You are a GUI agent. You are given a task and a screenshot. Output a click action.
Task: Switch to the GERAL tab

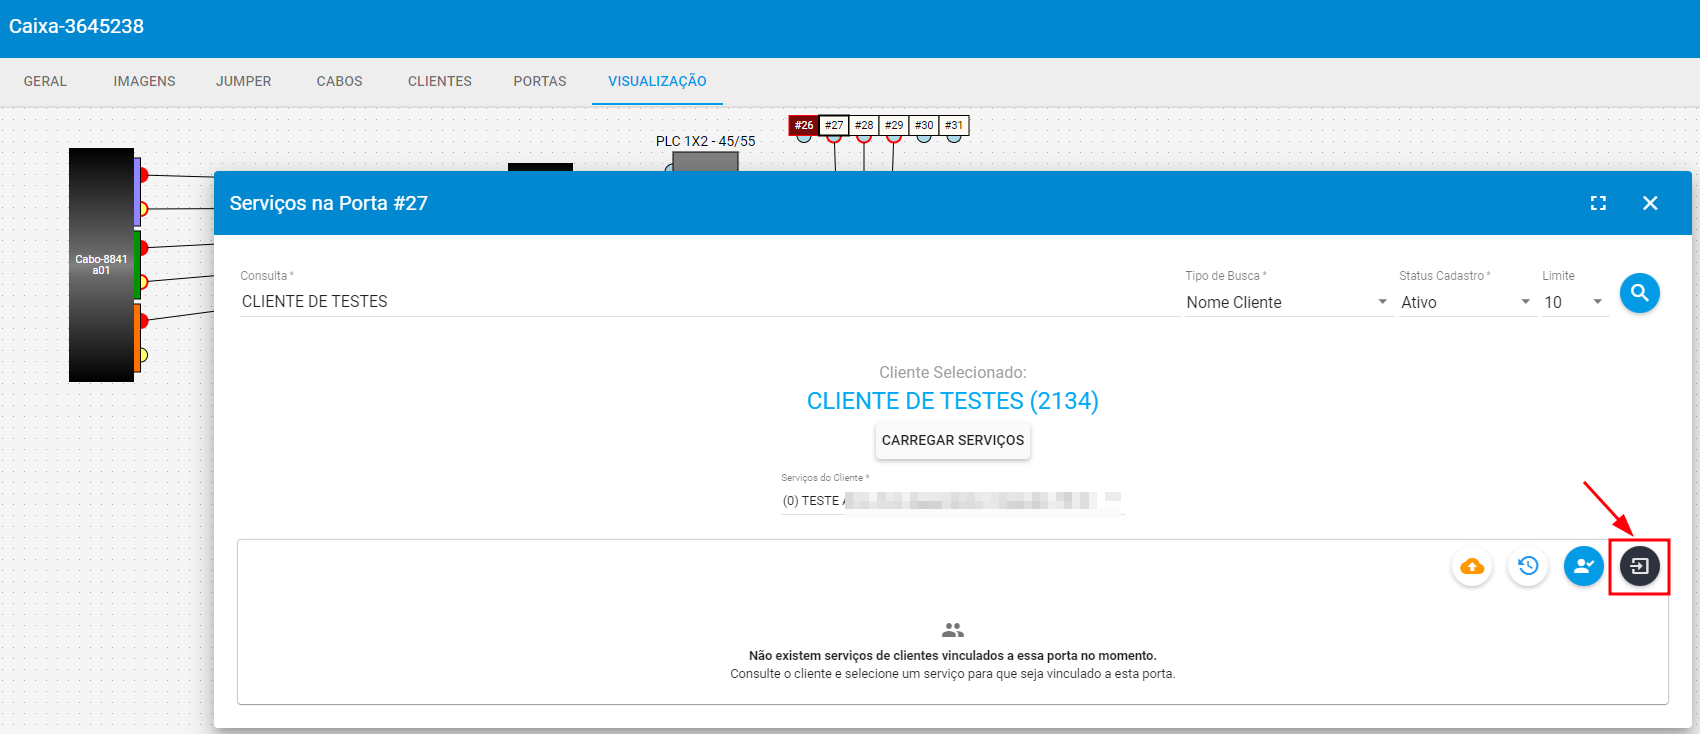coord(45,81)
